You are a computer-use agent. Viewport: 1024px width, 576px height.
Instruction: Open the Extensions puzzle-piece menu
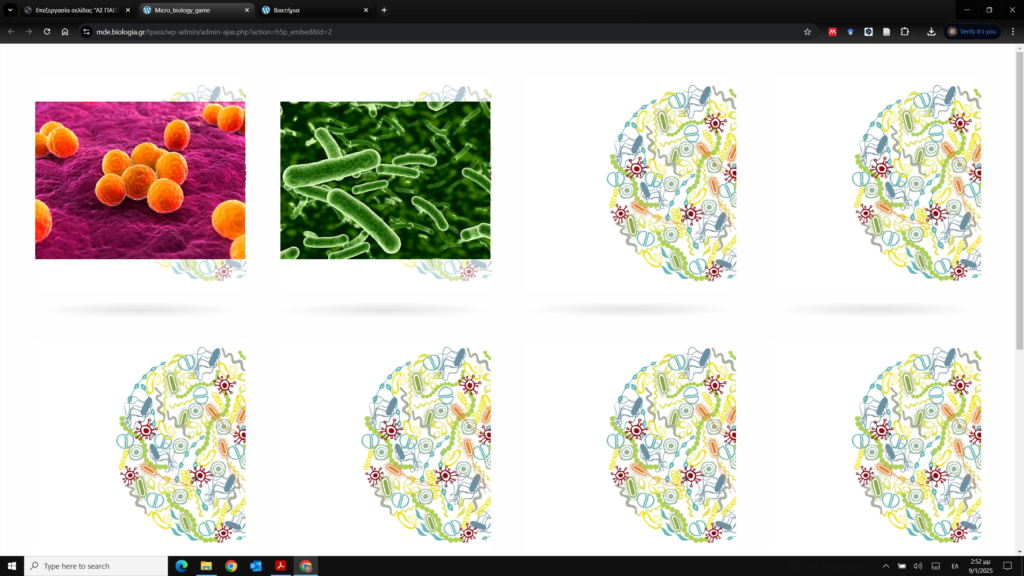point(904,31)
